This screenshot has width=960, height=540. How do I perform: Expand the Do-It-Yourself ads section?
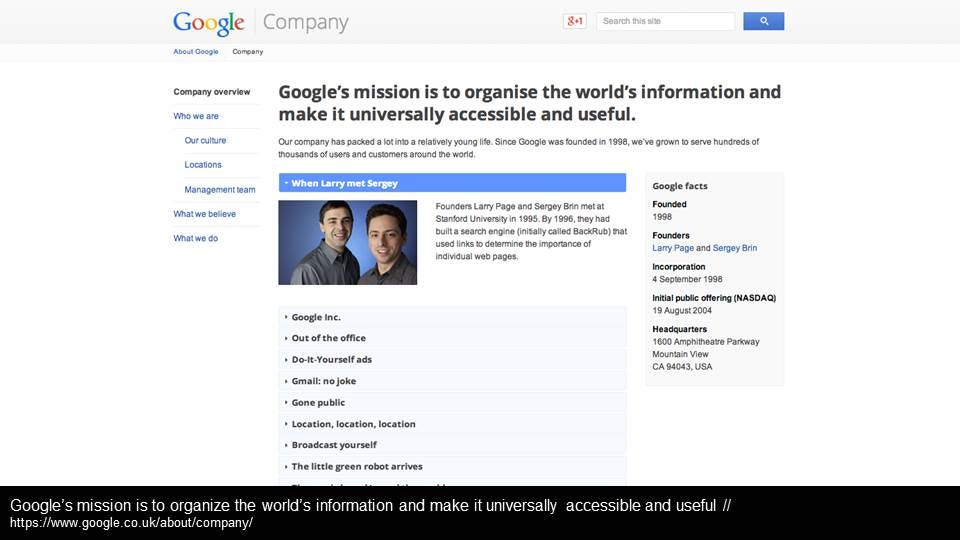tap(452, 359)
